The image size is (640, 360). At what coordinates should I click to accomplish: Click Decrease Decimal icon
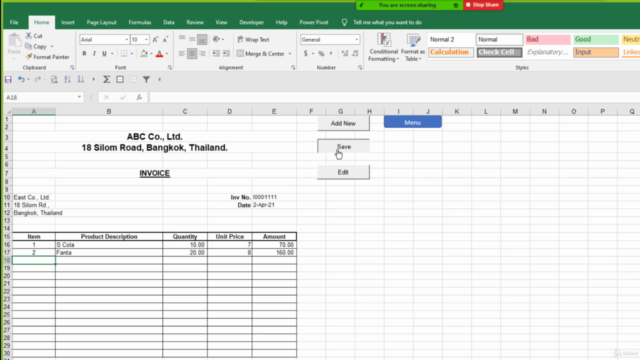click(355, 53)
